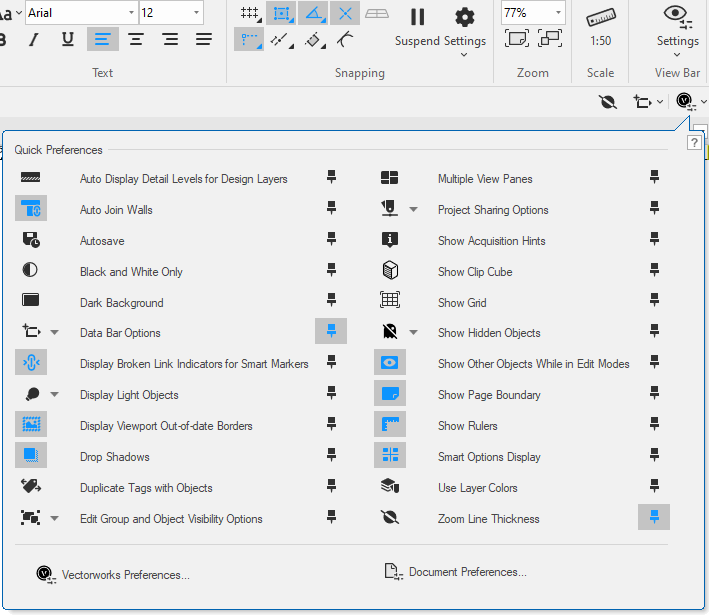Toggle the Show Grid icon
The height and width of the screenshot is (616, 709).
[390, 301]
